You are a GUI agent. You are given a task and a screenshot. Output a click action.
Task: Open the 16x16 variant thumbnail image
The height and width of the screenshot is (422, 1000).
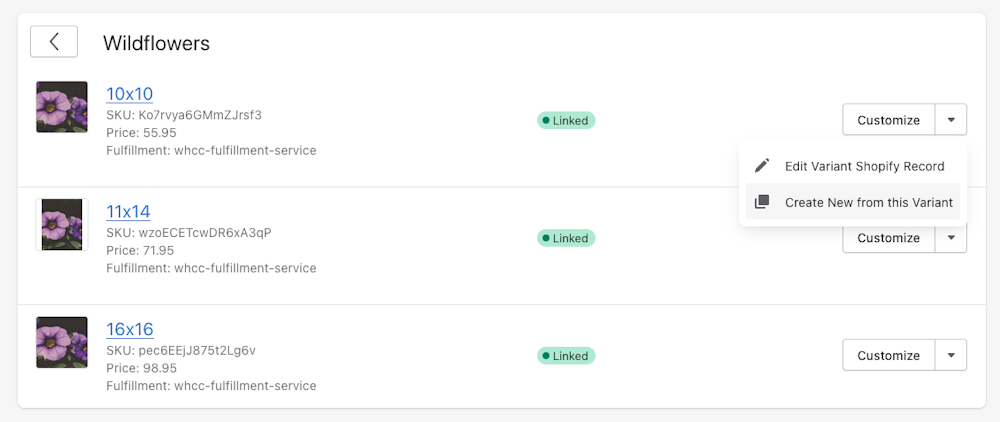(61, 342)
